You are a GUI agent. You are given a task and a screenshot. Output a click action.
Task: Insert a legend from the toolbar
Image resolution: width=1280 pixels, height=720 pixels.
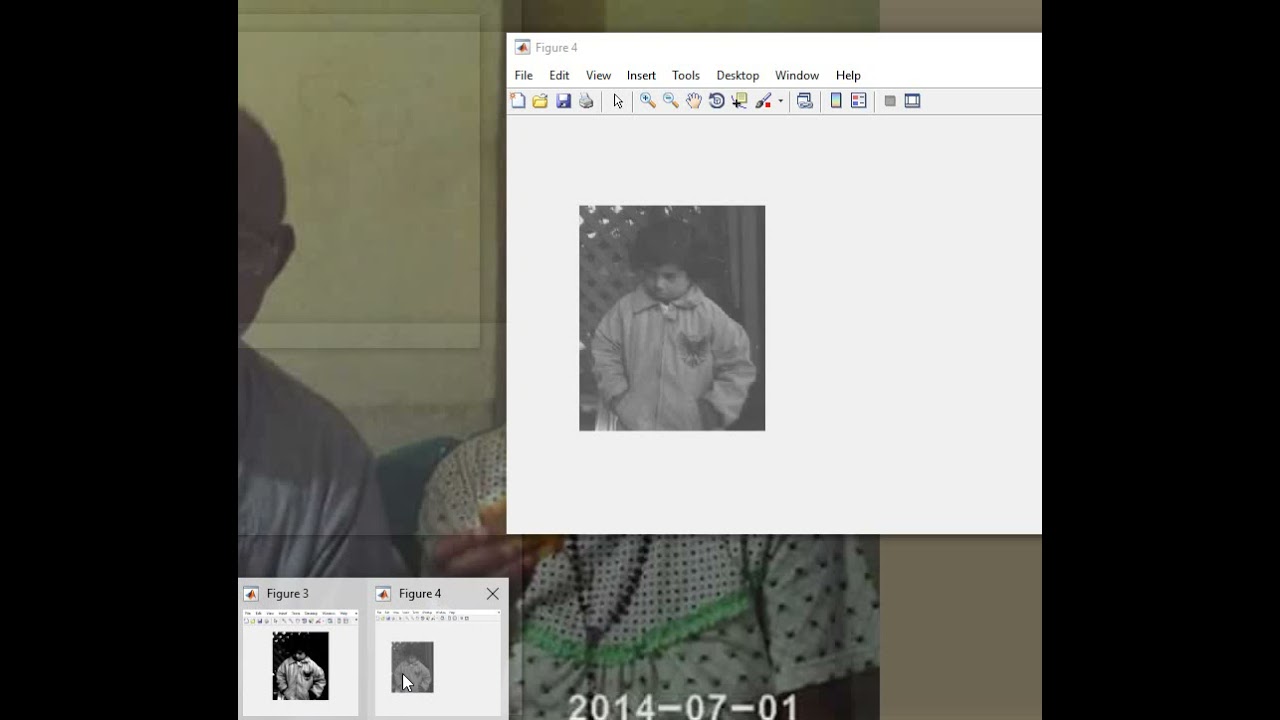pos(859,101)
